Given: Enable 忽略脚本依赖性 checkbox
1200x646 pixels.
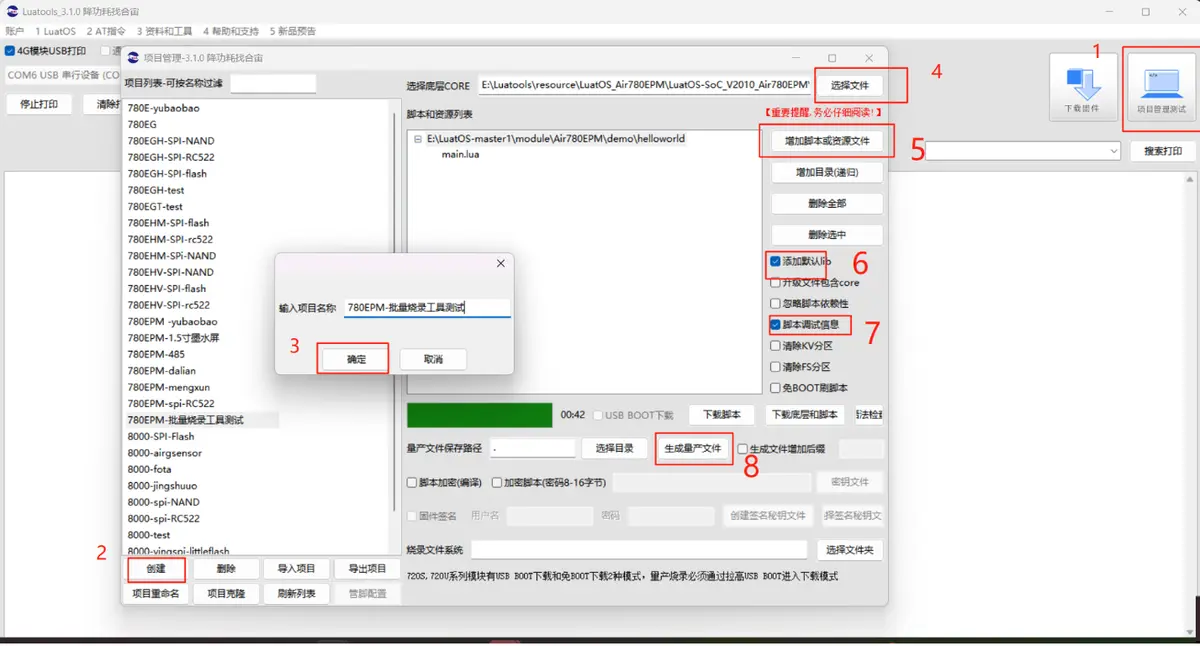Looking at the screenshot, I should click(776, 304).
